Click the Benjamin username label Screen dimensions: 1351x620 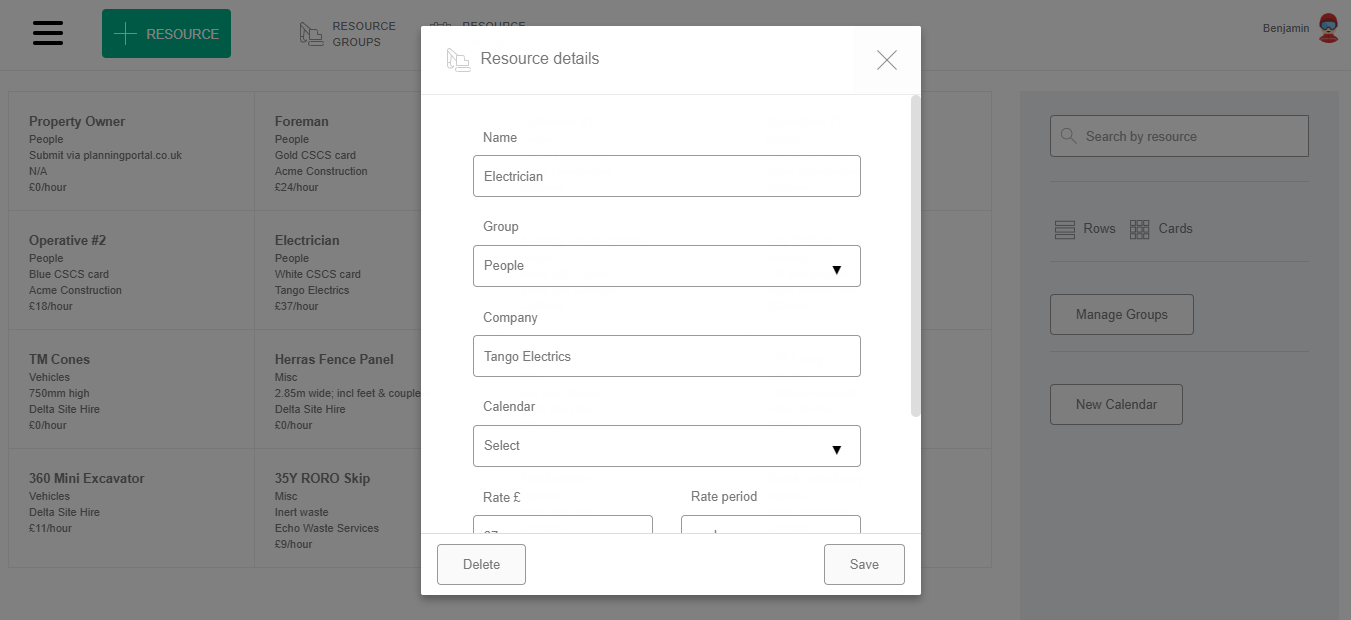pyautogui.click(x=1286, y=28)
